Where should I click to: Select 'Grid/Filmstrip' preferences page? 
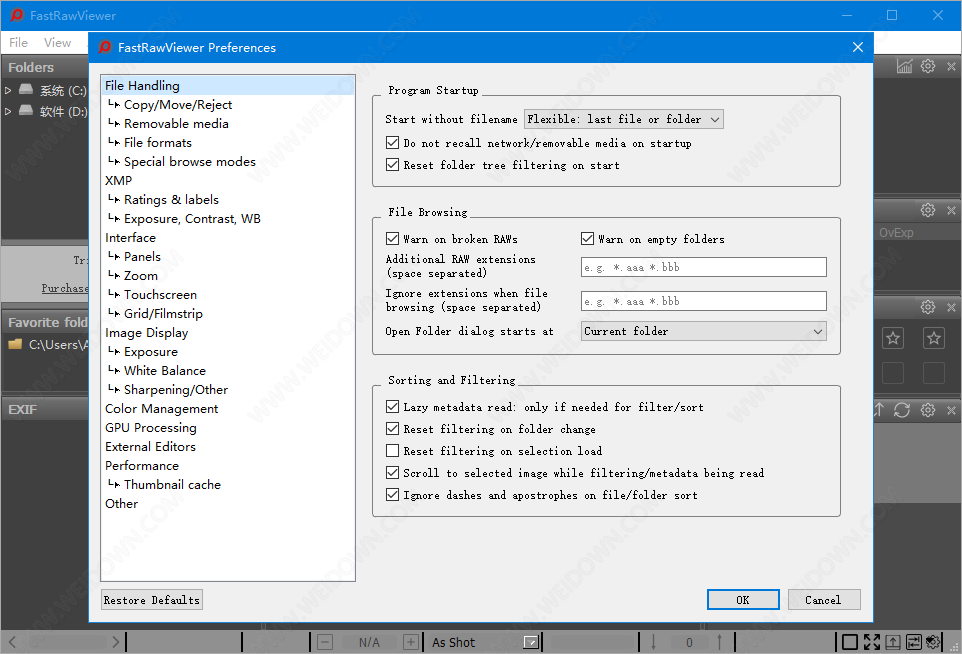(x=163, y=314)
